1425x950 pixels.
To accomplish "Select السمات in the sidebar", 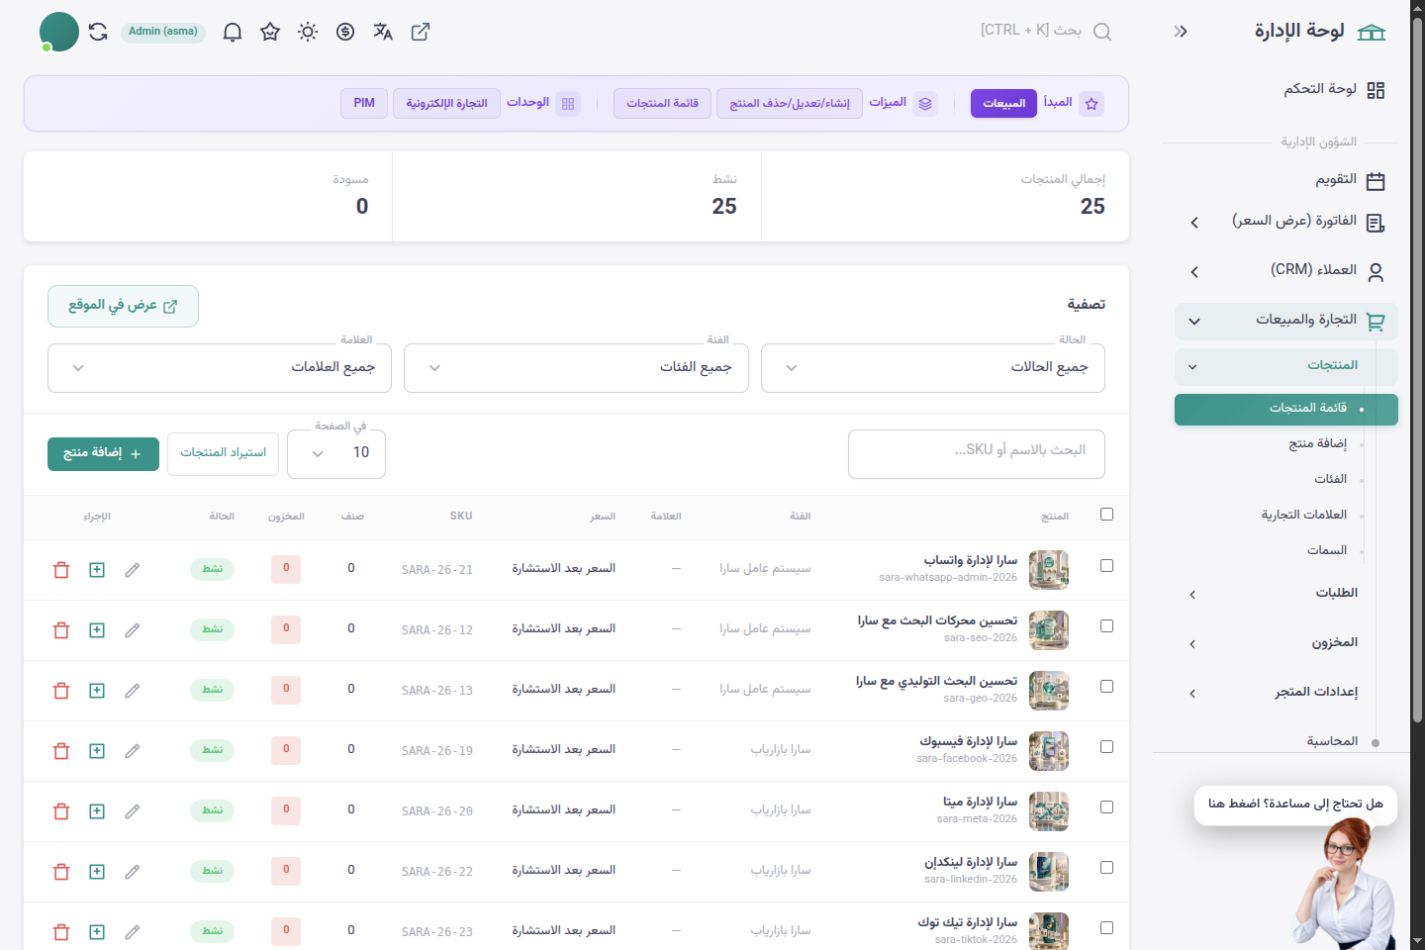I will tap(1329, 551).
